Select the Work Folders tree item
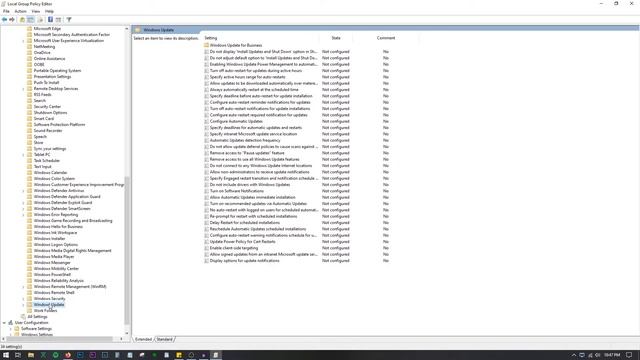Viewport: 640px width, 360px height. click(x=45, y=311)
